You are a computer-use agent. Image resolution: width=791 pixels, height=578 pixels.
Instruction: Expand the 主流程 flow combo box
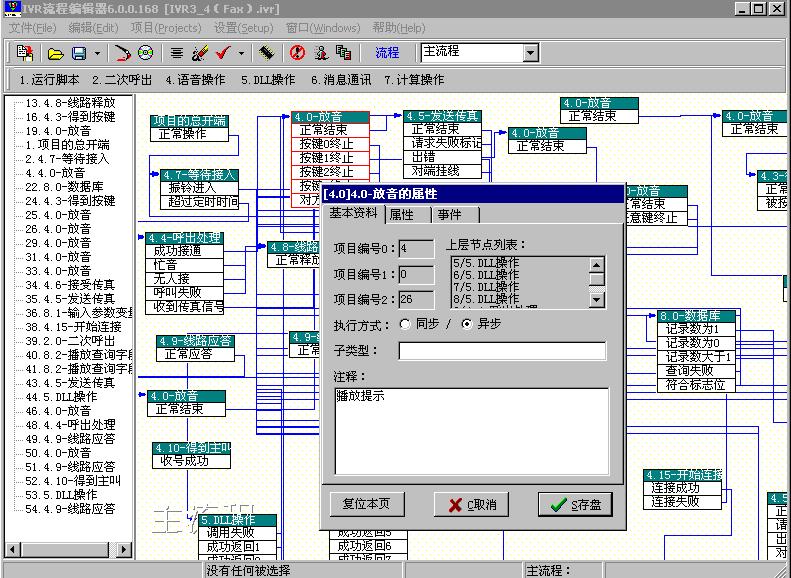(x=530, y=52)
